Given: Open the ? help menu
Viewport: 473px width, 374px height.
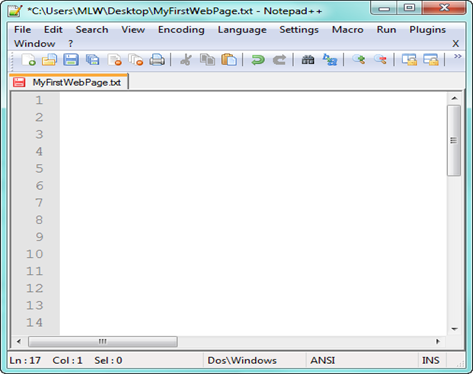Looking at the screenshot, I should [x=70, y=44].
